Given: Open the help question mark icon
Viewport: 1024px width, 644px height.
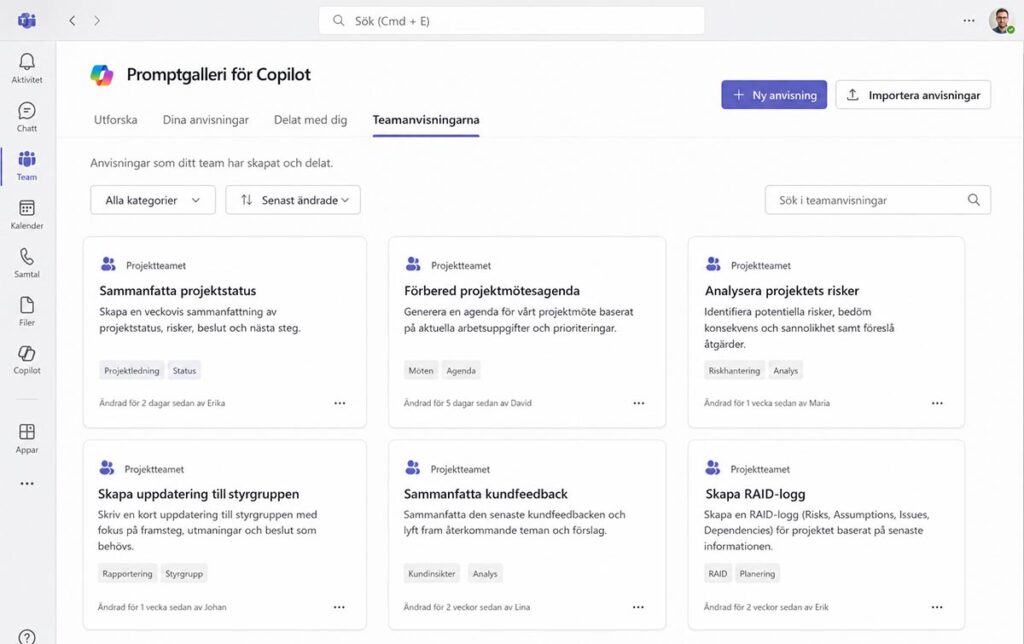Looking at the screenshot, I should point(27,637).
